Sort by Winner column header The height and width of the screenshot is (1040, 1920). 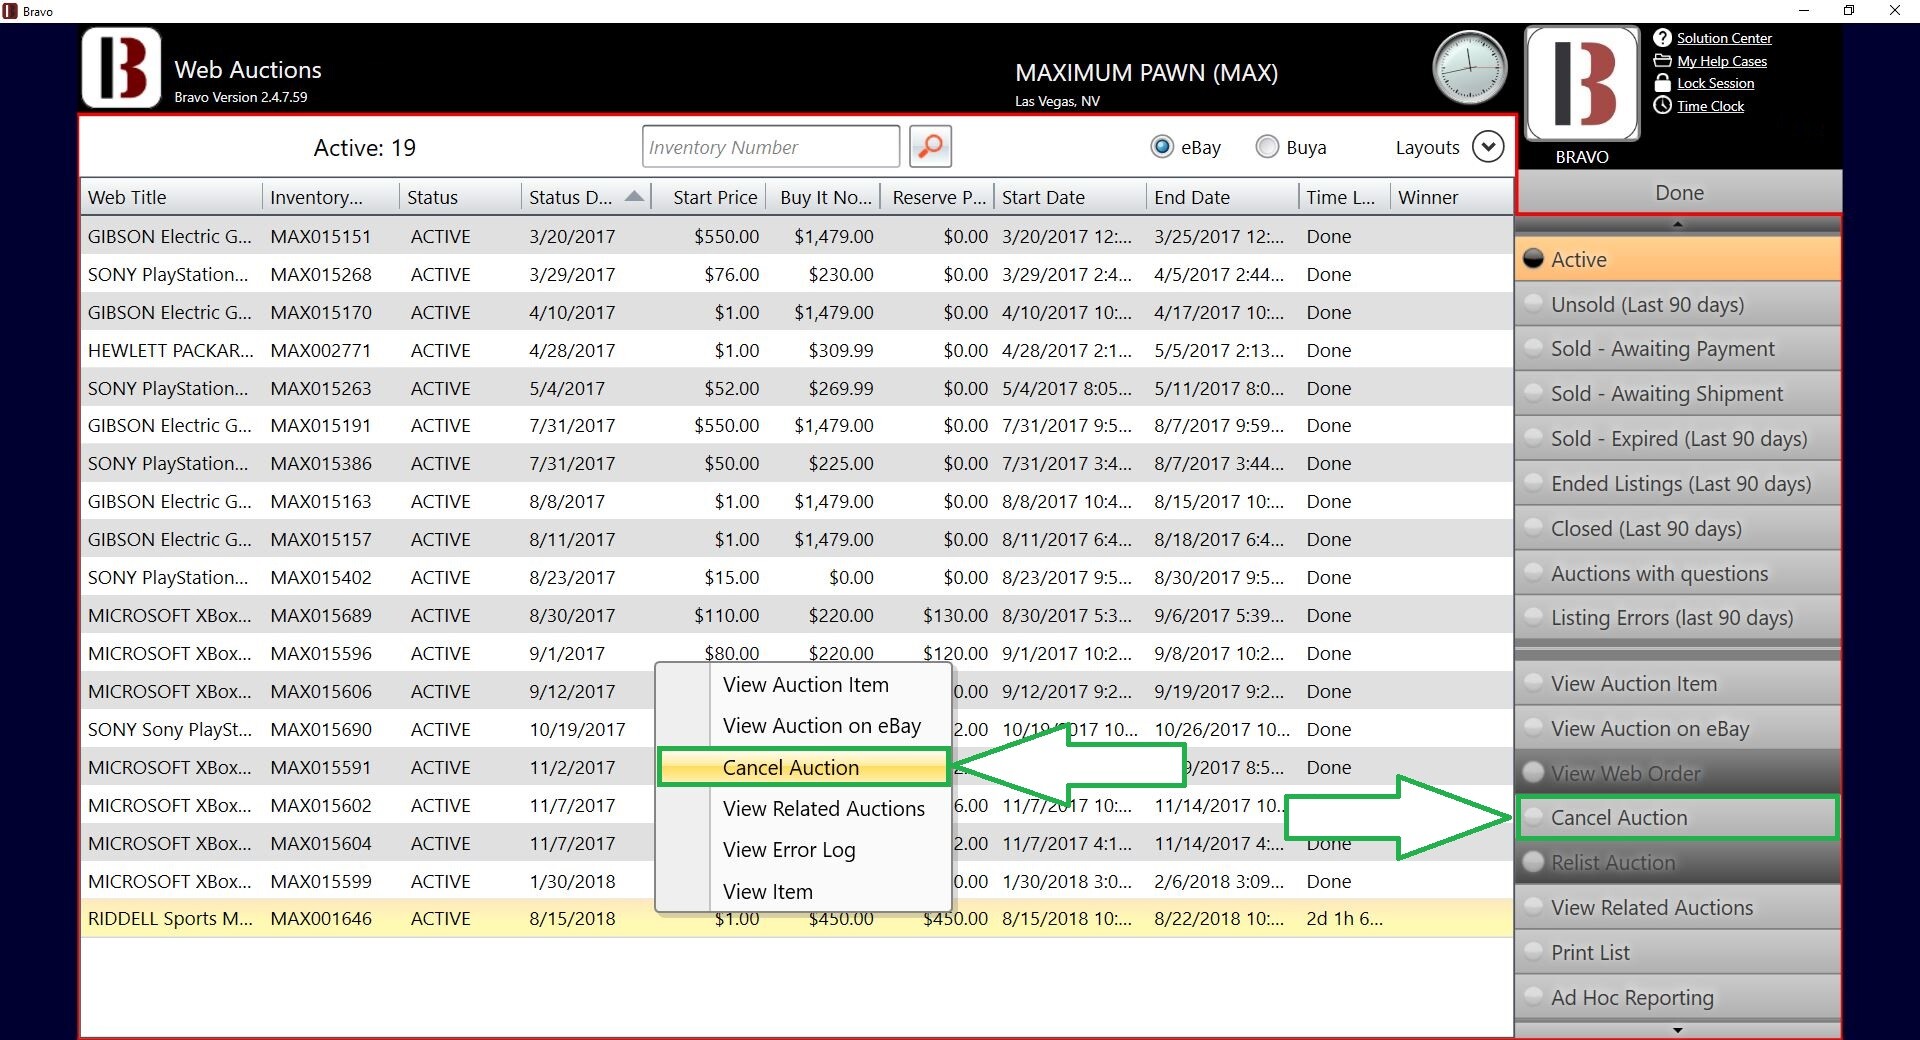point(1452,197)
